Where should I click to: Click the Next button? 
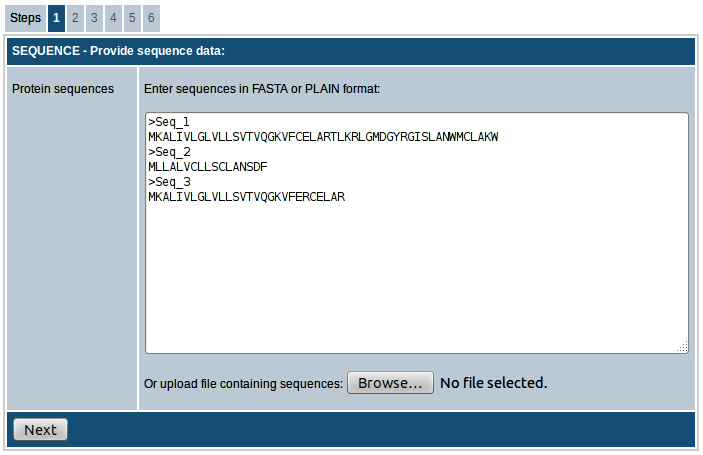[x=40, y=430]
